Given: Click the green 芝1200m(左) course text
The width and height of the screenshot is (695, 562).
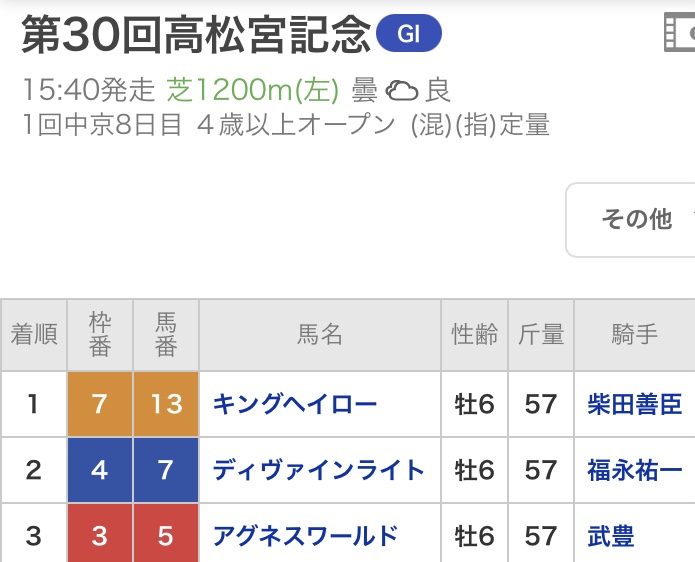Looking at the screenshot, I should click(x=253, y=90).
